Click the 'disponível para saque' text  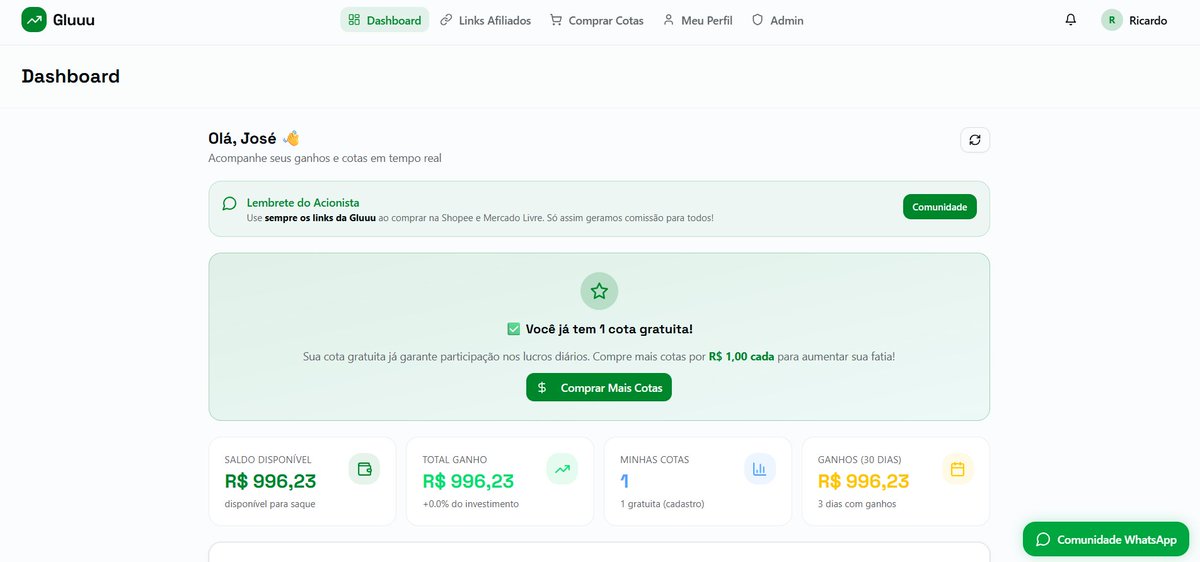pyautogui.click(x=270, y=504)
